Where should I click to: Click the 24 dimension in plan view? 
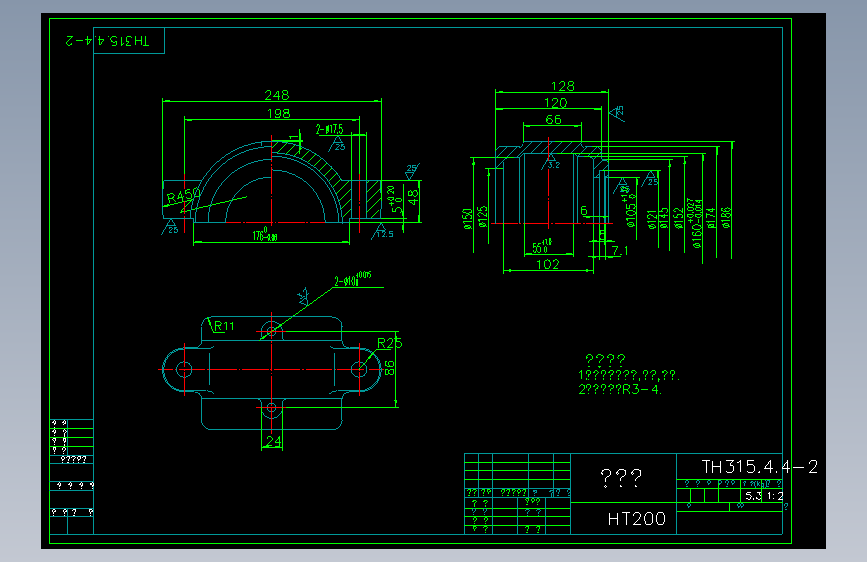tap(273, 441)
